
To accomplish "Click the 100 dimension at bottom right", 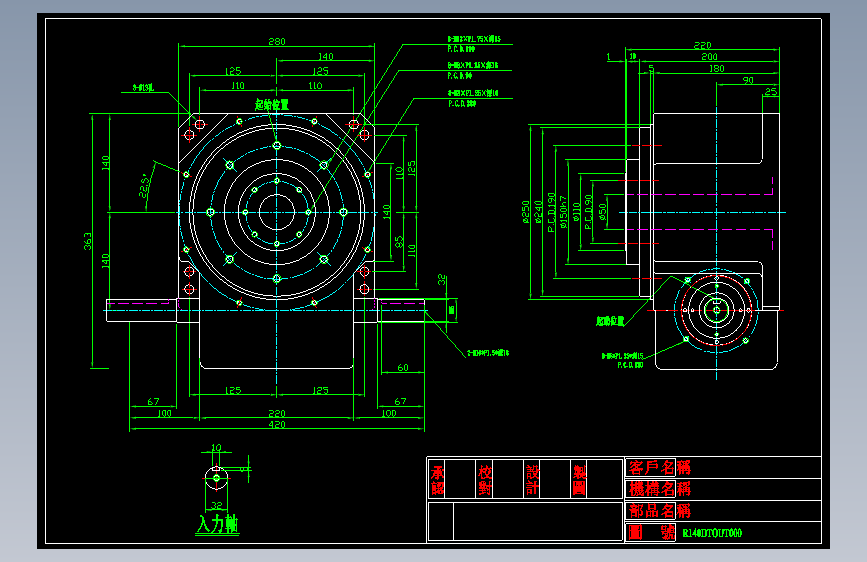I will (x=389, y=413).
